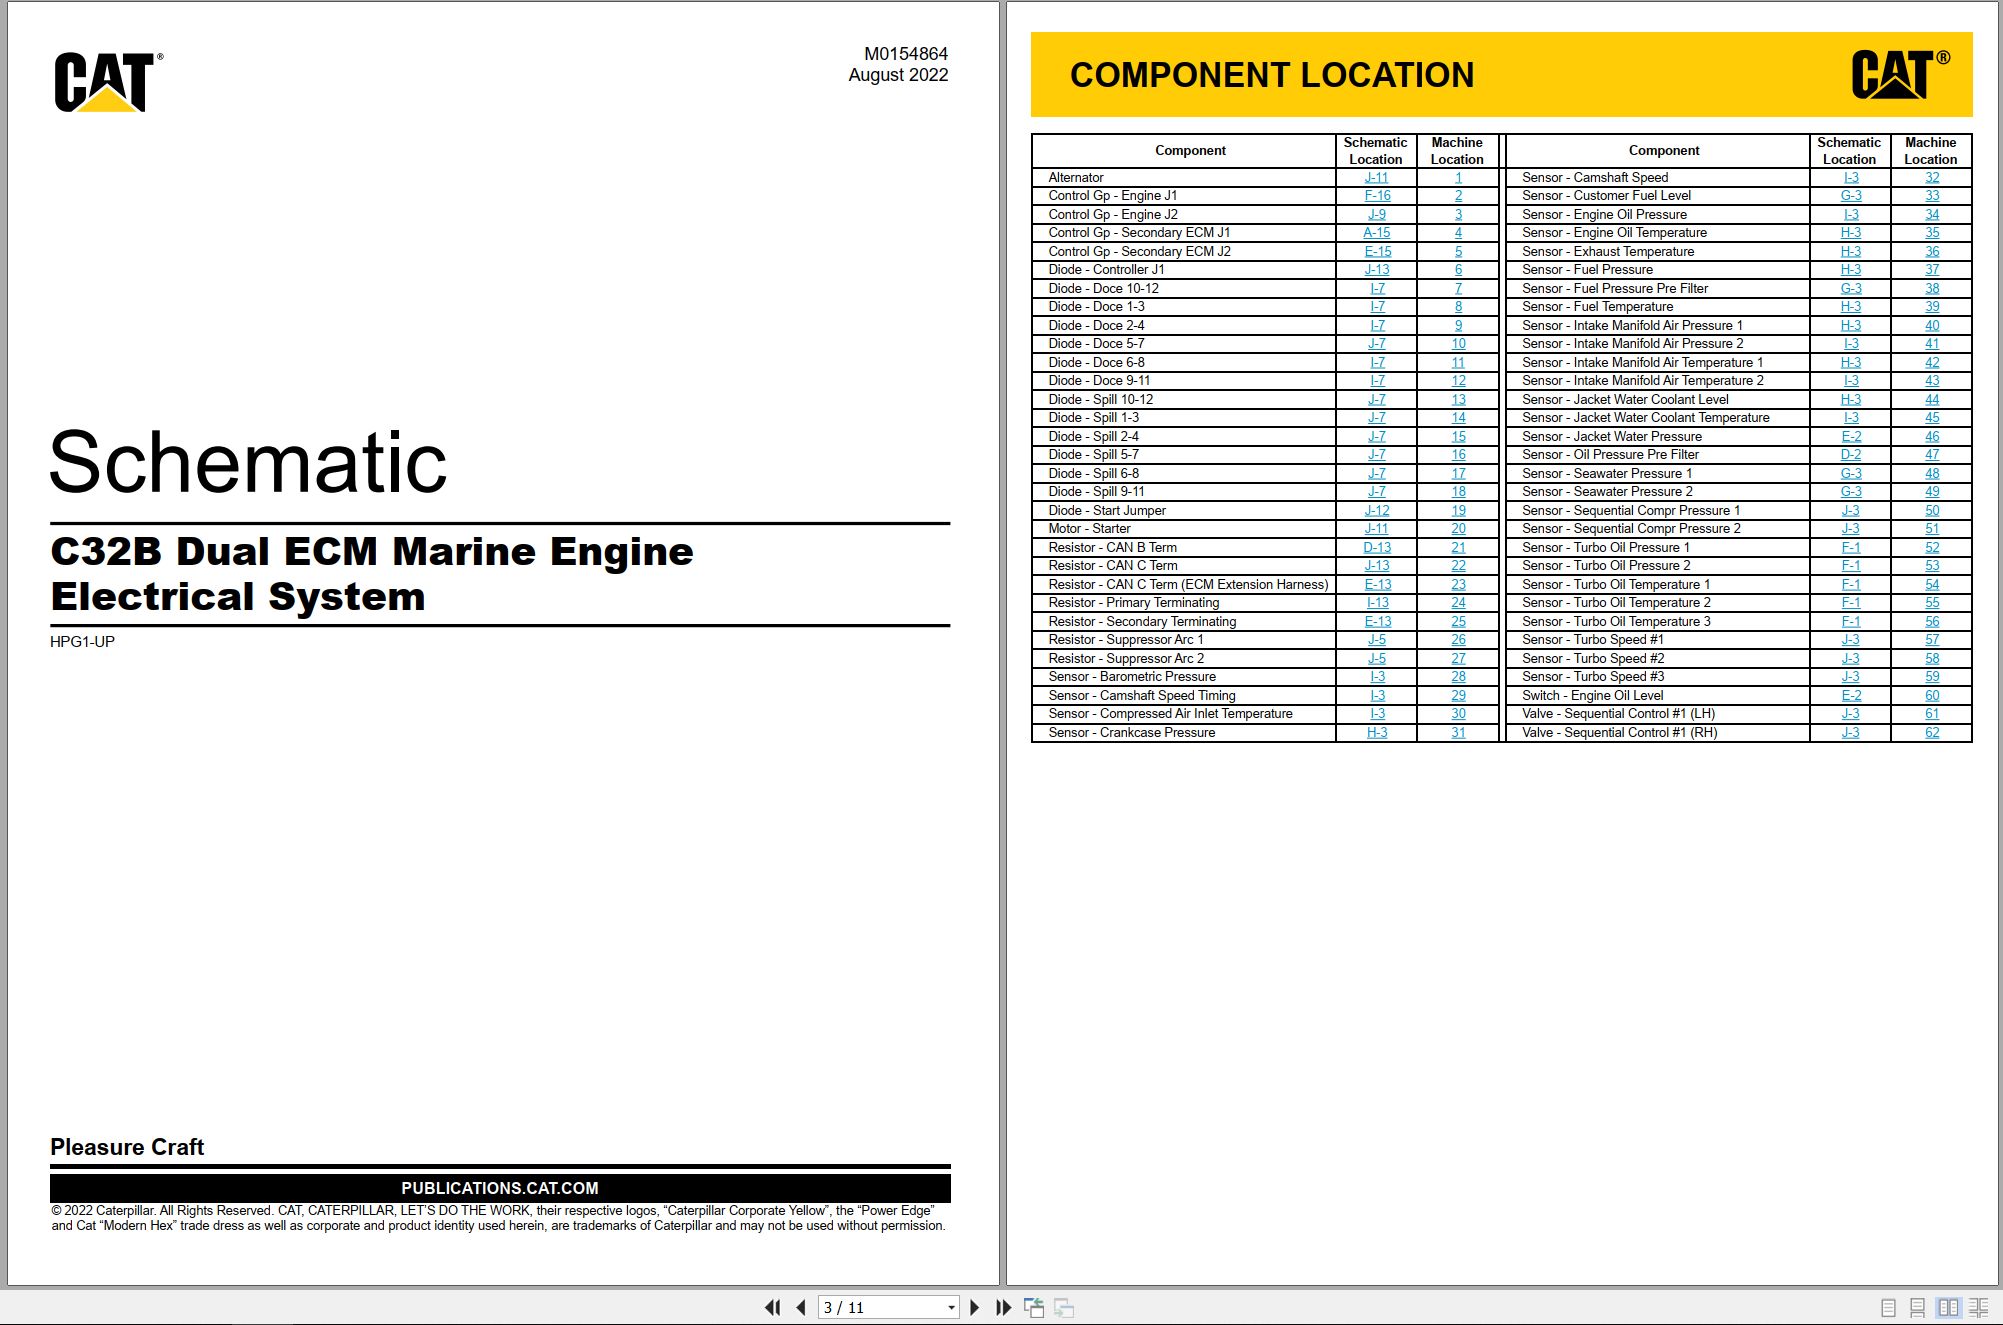Screen dimensions: 2003x1325
Task: Click the HPG1-UP serial prefix text
Action: click(82, 642)
